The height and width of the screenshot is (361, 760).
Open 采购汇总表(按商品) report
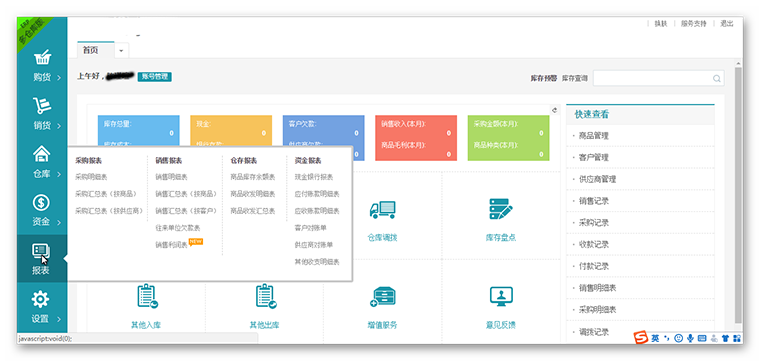tap(106, 194)
